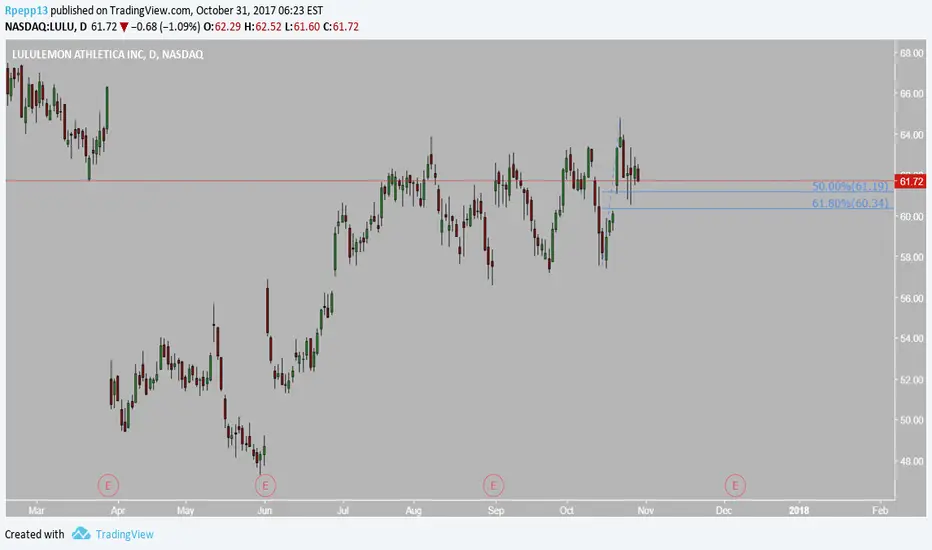This screenshot has width=932, height=550.
Task: Click the 60.00 price axis label
Action: tap(912, 216)
